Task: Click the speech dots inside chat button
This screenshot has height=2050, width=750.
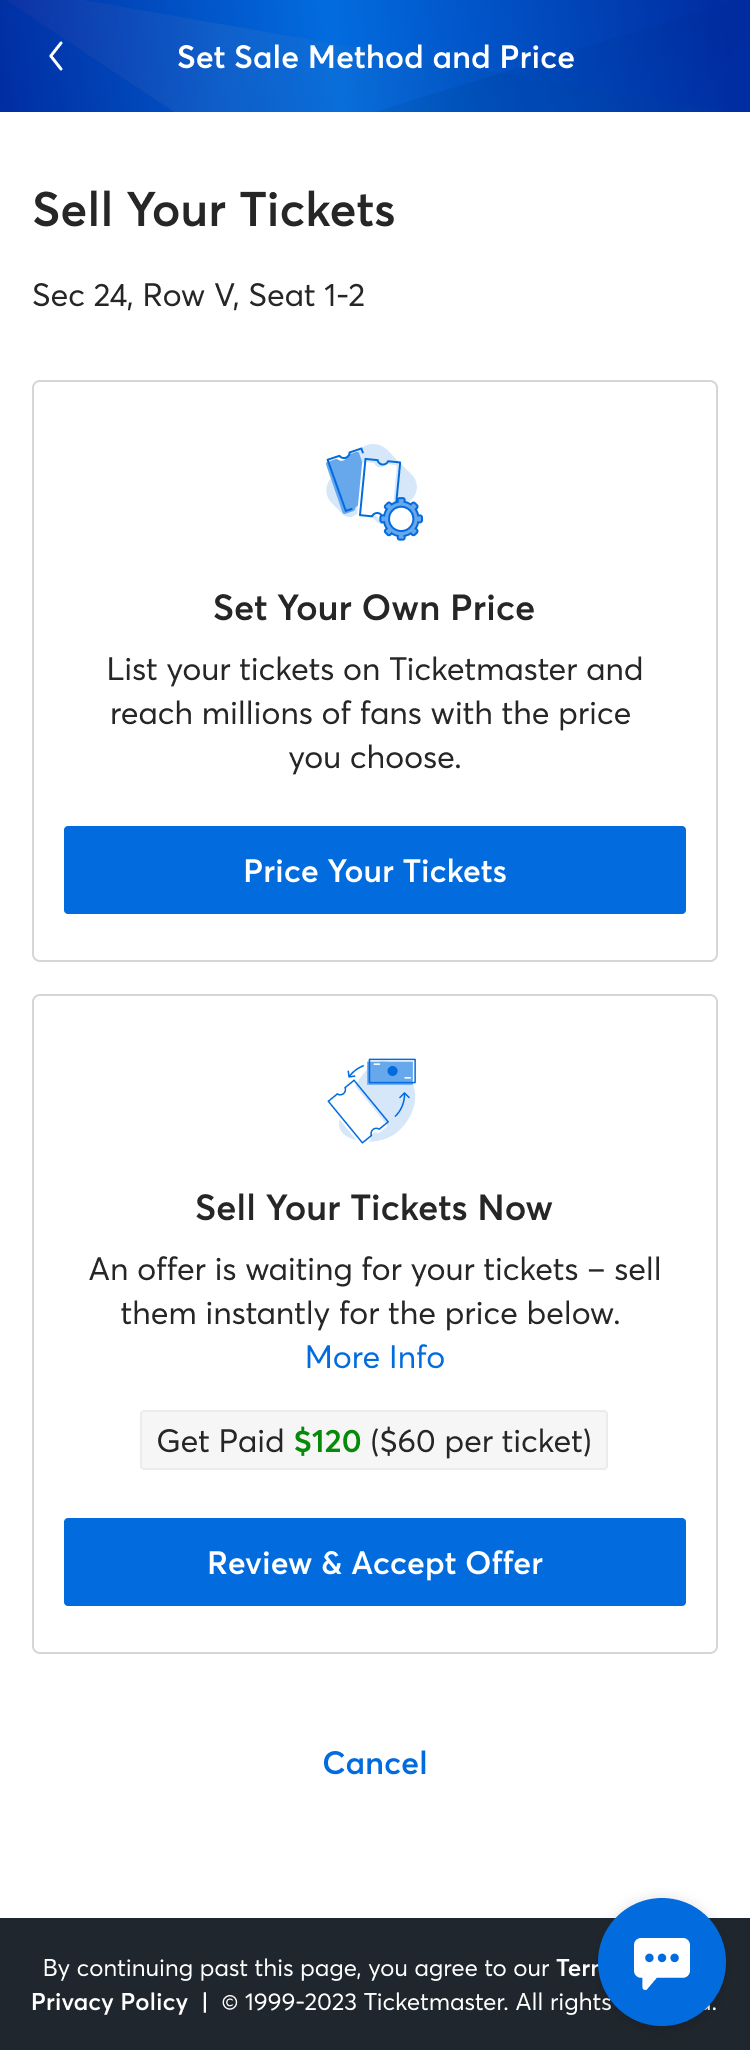Action: (x=662, y=1958)
